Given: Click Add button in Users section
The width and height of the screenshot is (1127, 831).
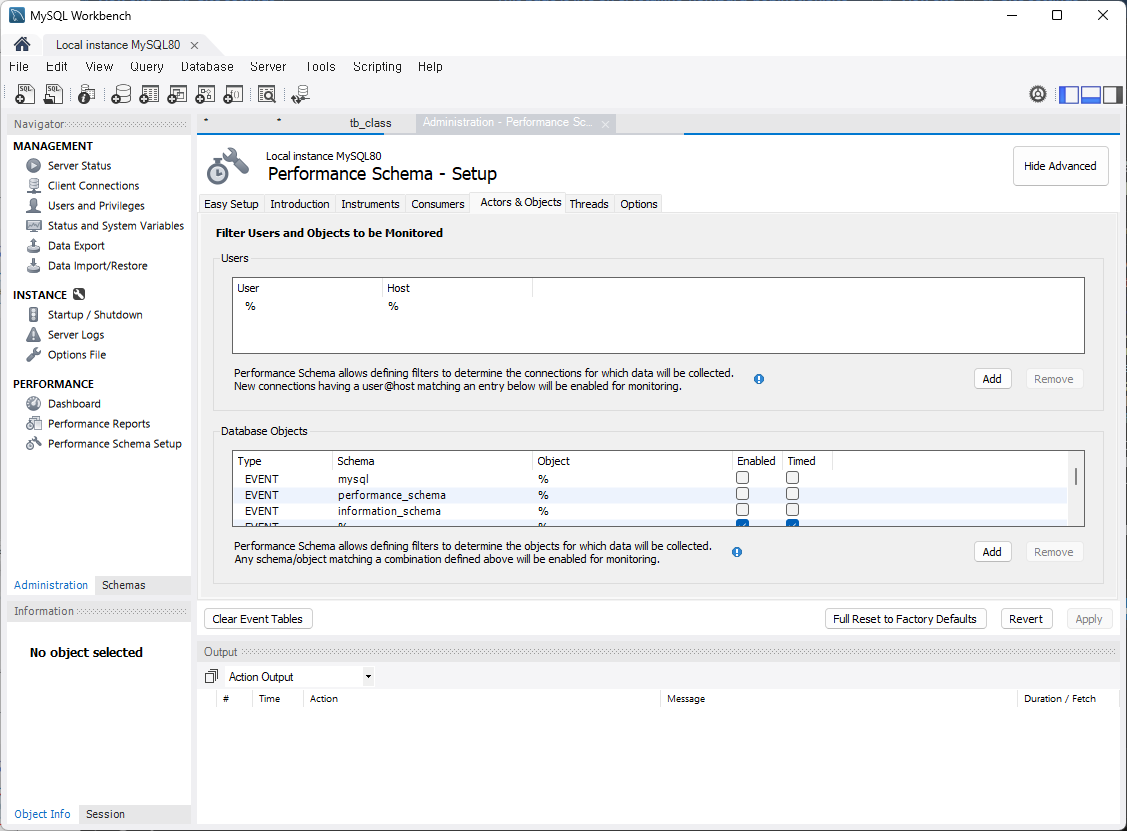Looking at the screenshot, I should coord(992,379).
